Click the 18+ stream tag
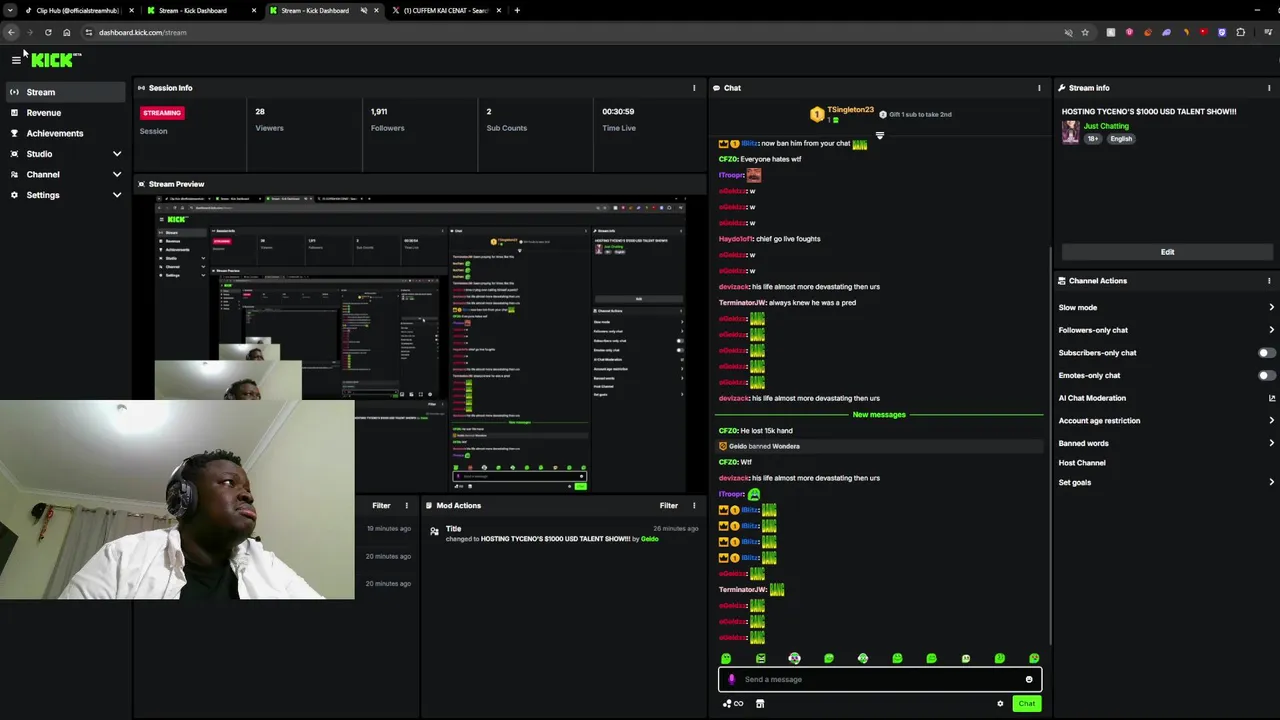Screen dimensions: 1280x720 point(1093,139)
